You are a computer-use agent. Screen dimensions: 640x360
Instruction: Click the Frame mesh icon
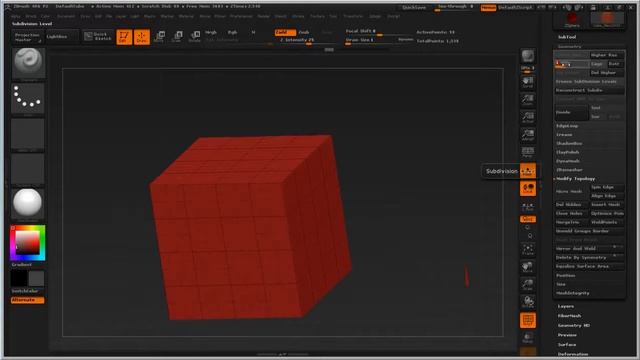click(528, 249)
